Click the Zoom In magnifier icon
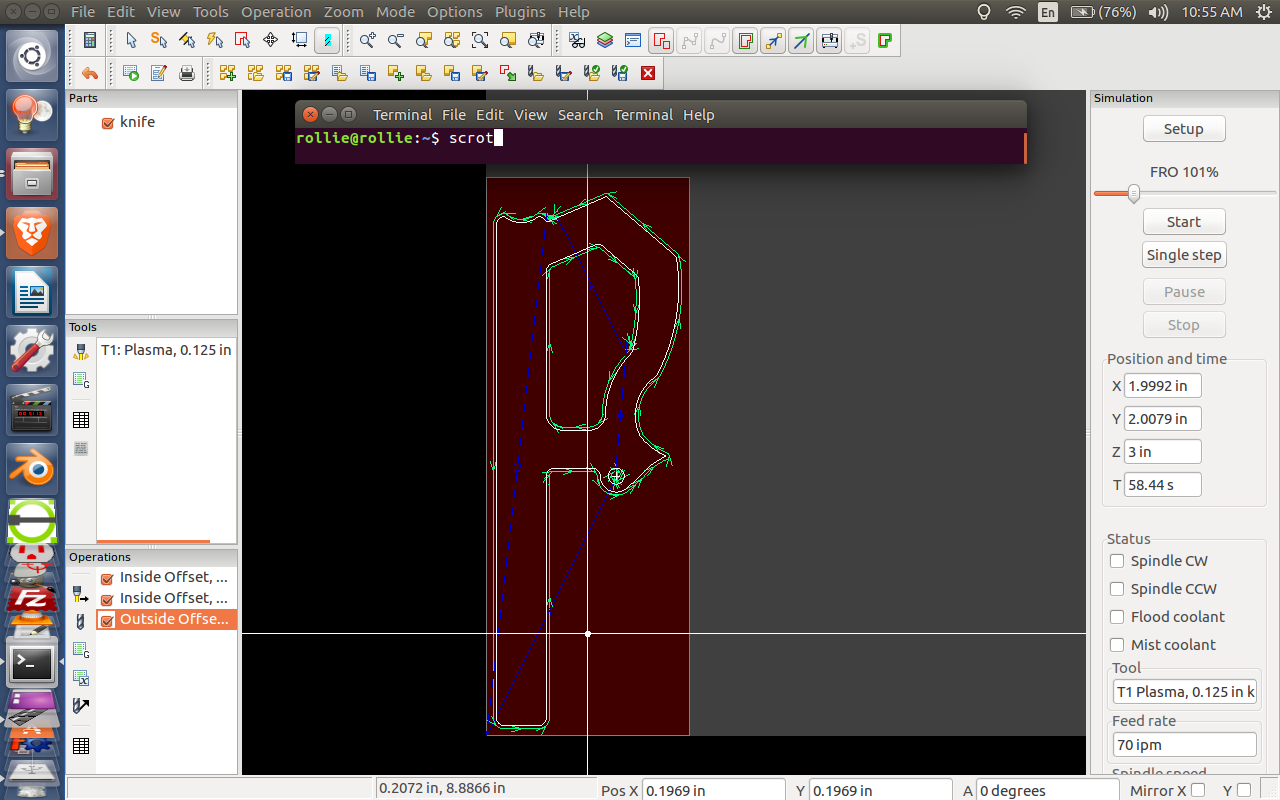 (367, 40)
